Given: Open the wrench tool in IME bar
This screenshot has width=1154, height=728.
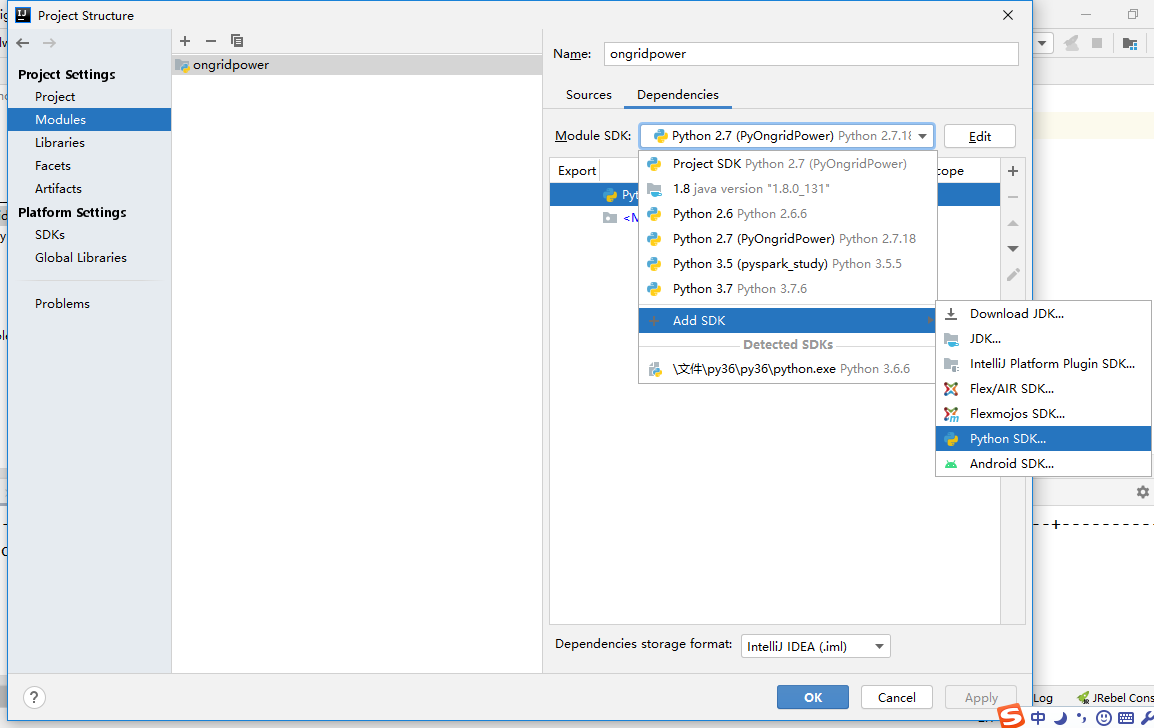Looking at the screenshot, I should pyautogui.click(x=1147, y=718).
